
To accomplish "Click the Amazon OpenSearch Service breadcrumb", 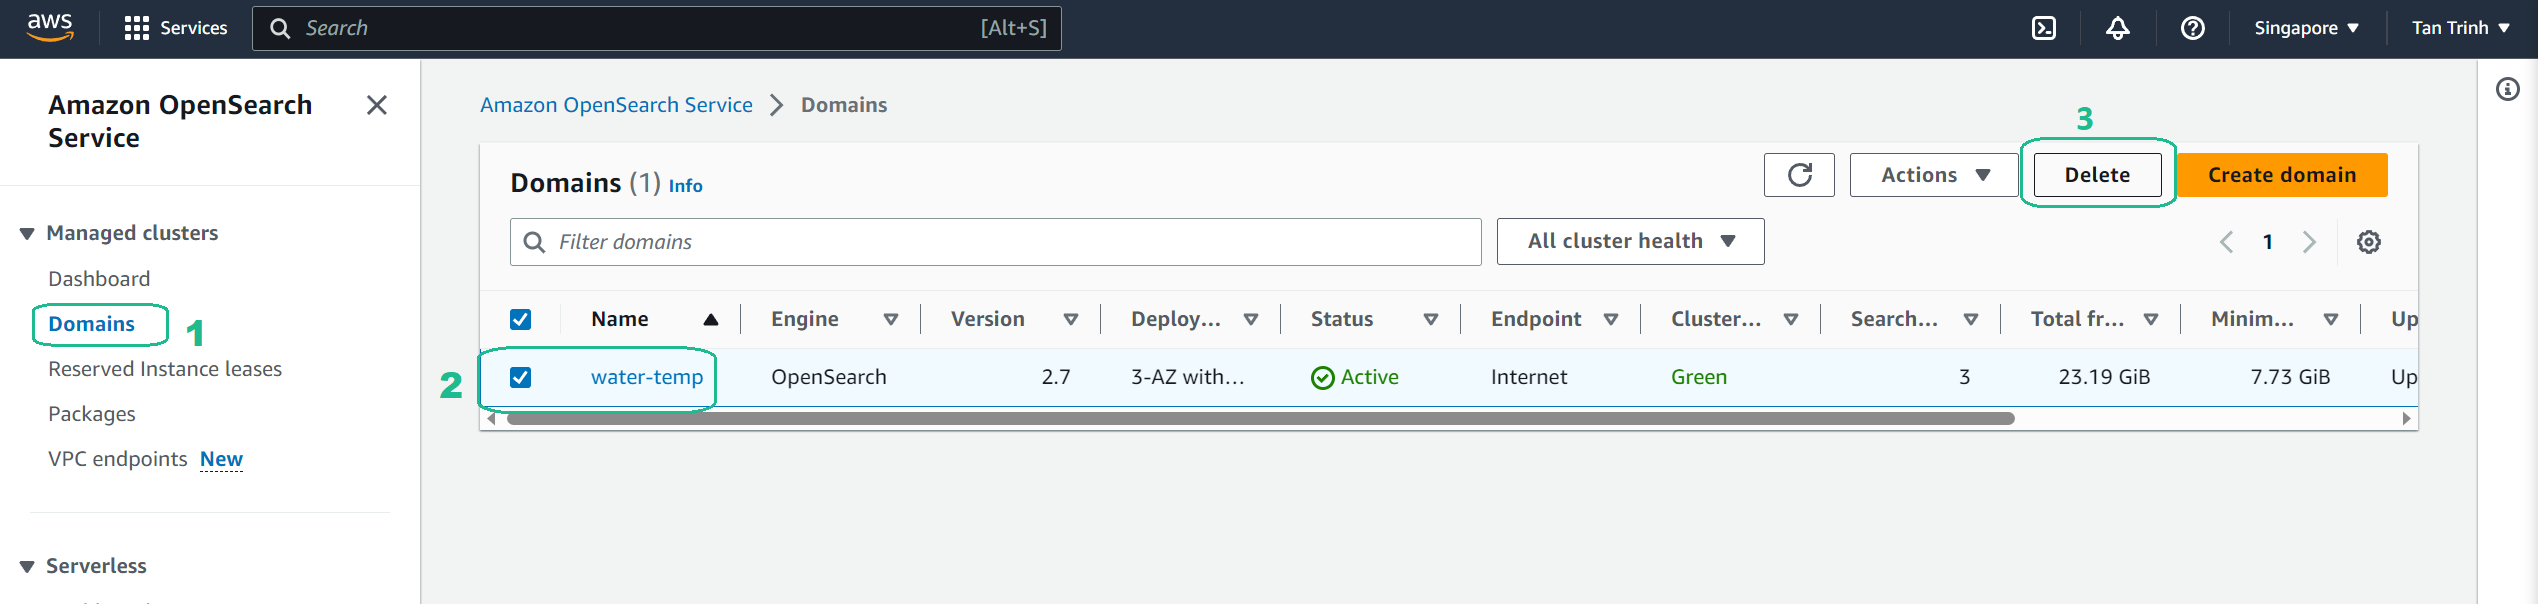I will tap(616, 105).
